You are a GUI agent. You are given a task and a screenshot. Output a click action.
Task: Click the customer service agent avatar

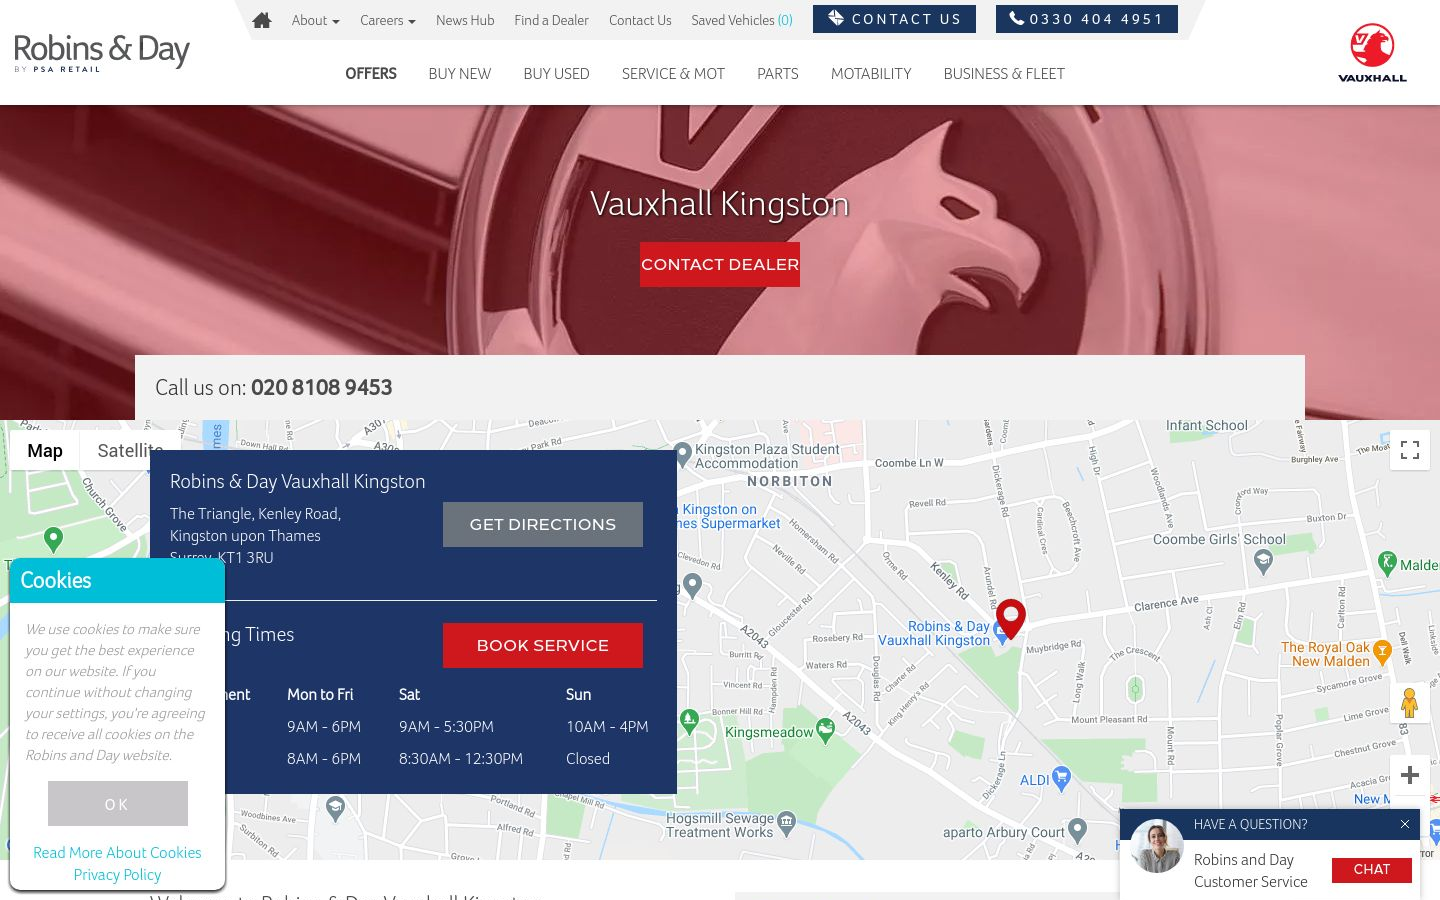pos(1157,847)
